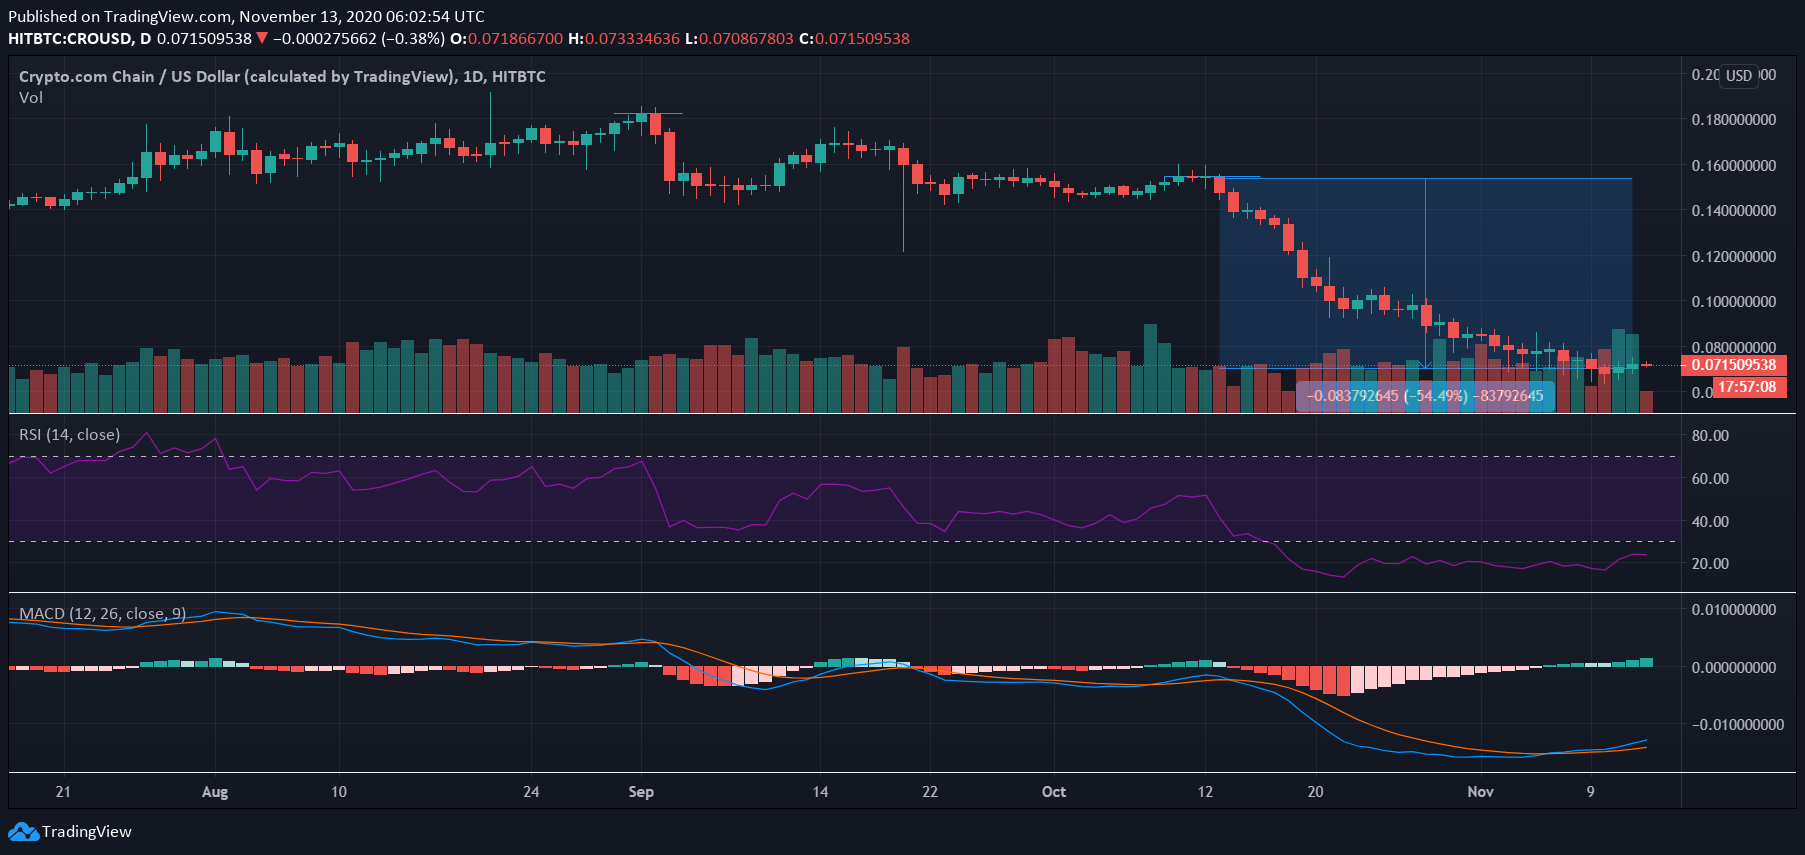Click the price change -0.000275662 (-0.38%) text
Viewport: 1805px width, 855px height.
click(x=358, y=39)
